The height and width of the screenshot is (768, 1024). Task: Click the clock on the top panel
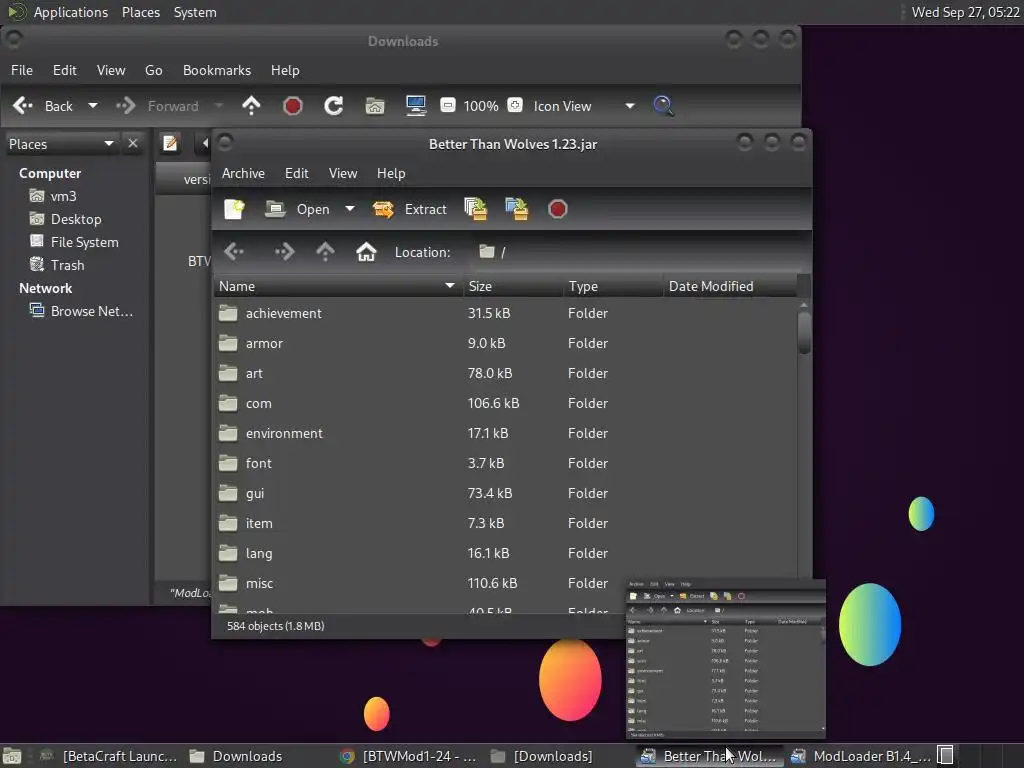click(965, 12)
